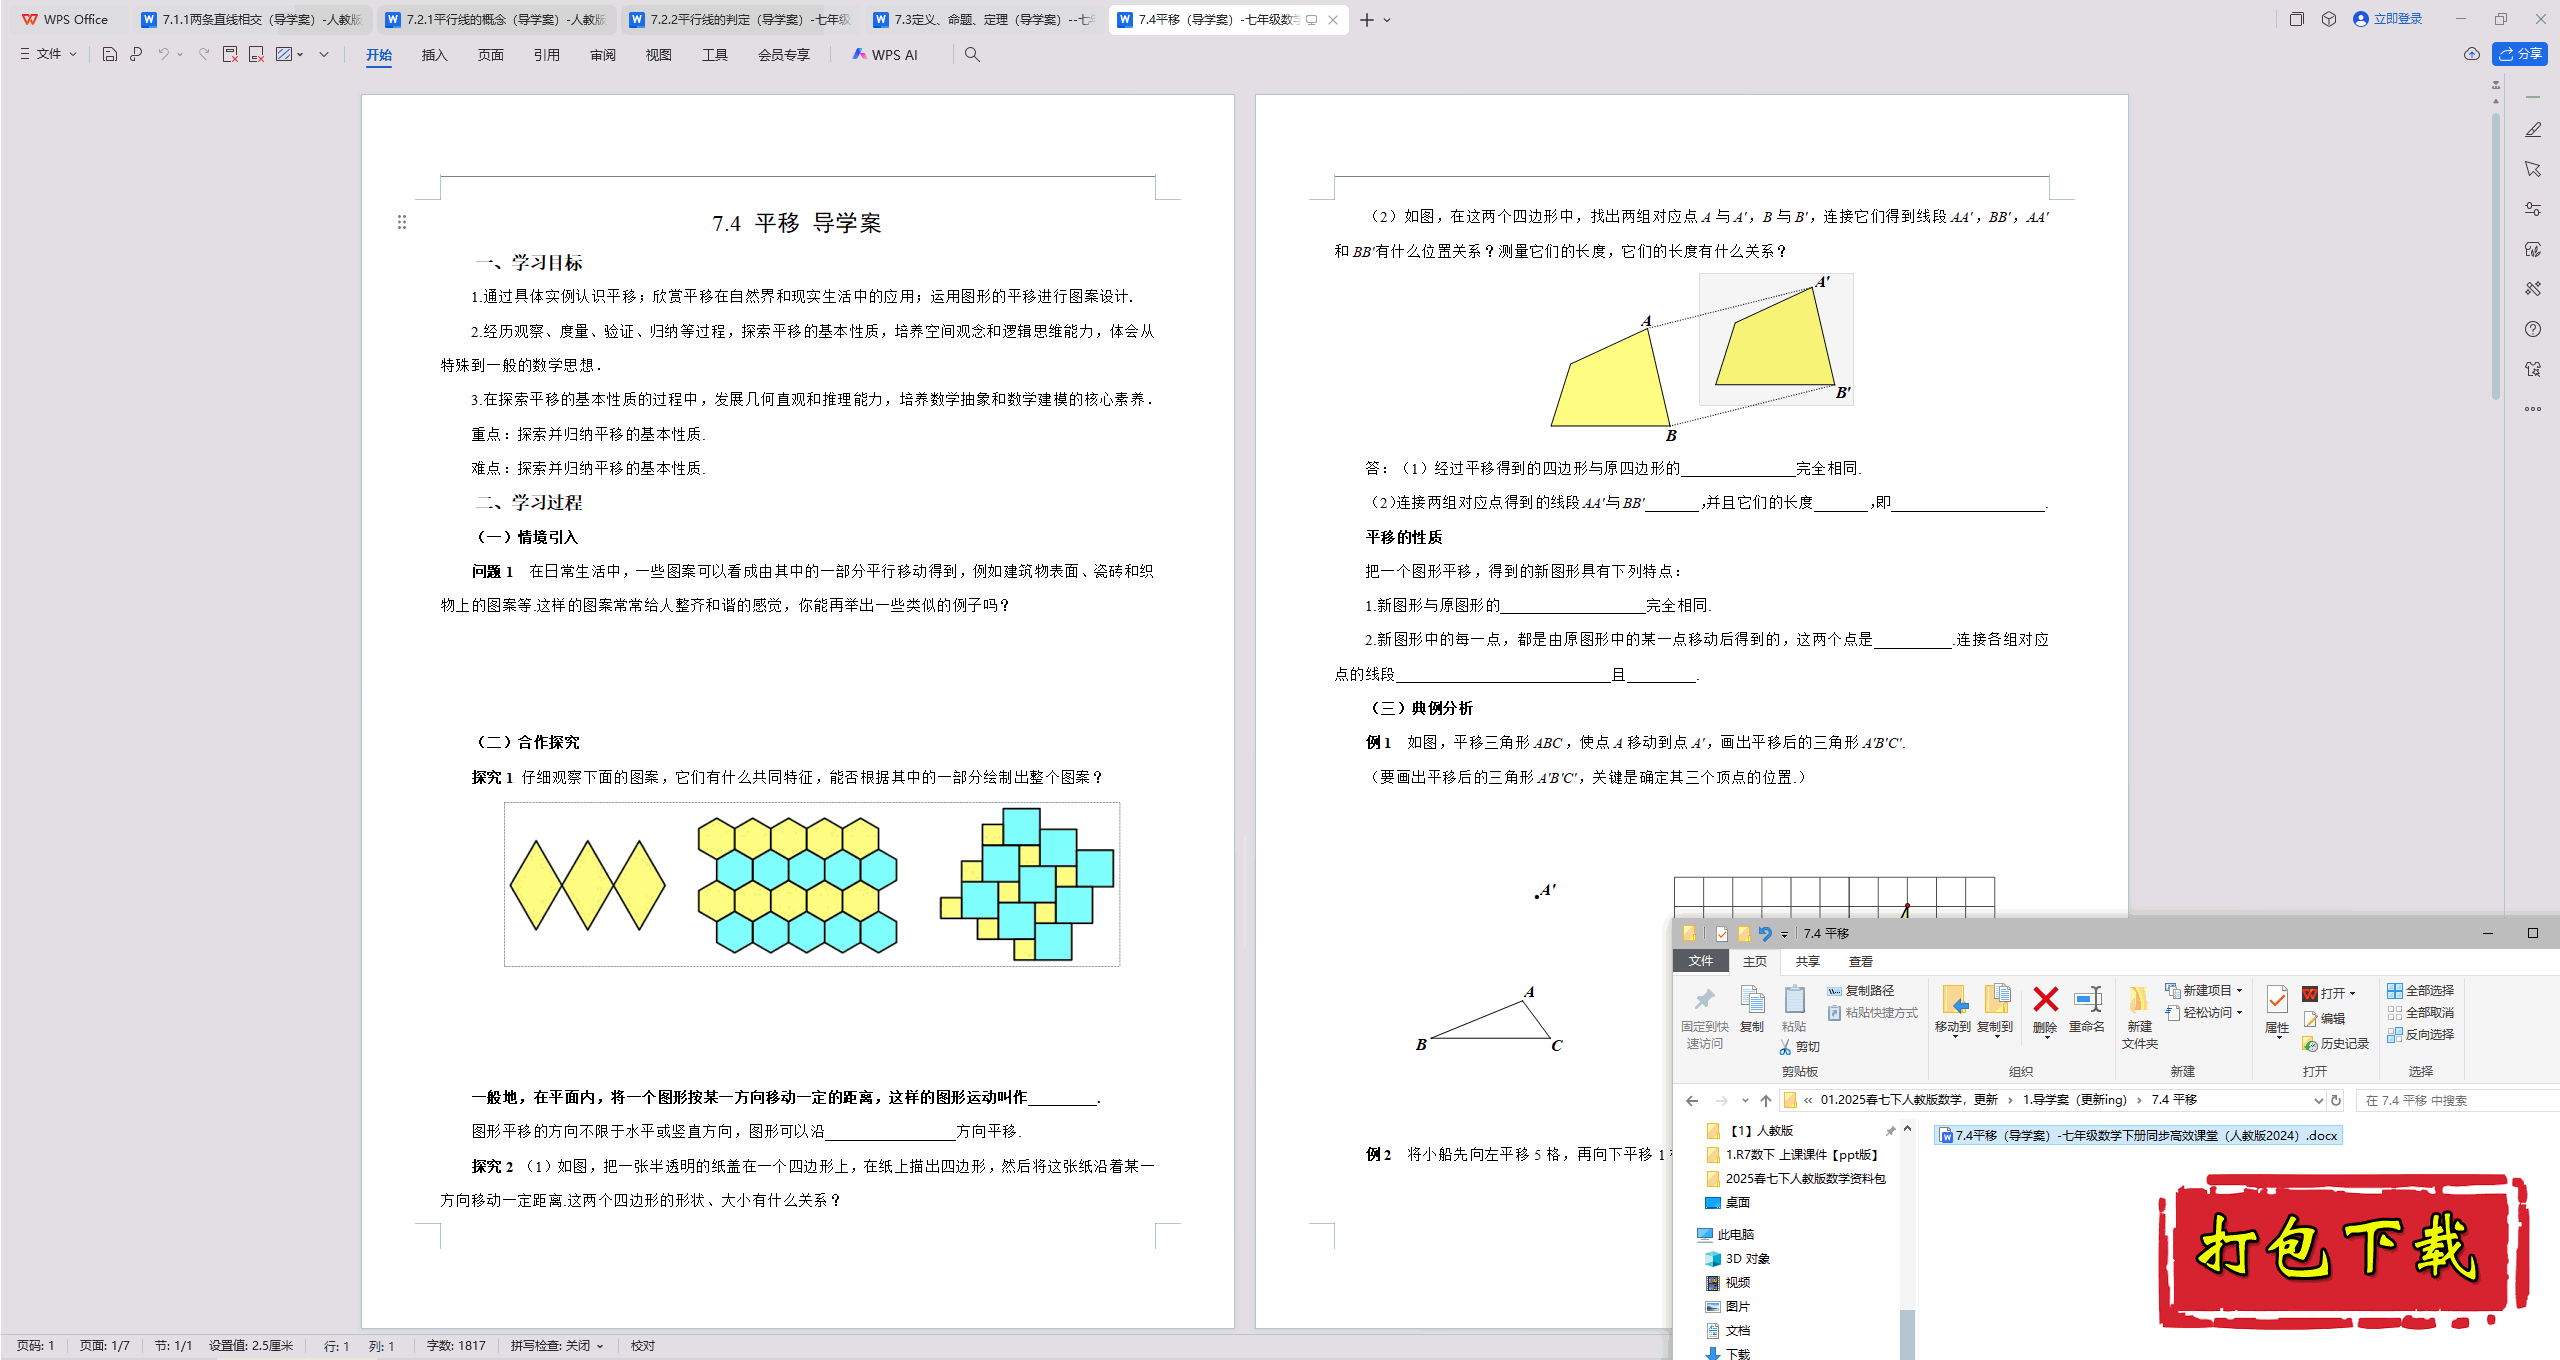Click 历史记录 in Explorer ribbon
2560x1360 pixels.
click(x=2335, y=1043)
